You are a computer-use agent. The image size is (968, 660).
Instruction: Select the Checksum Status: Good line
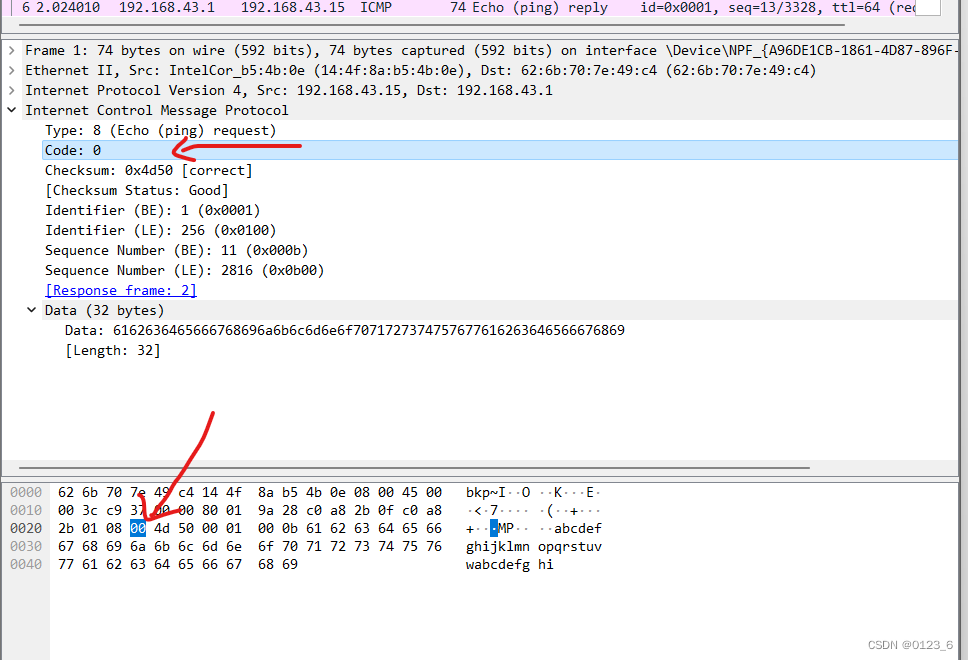point(136,190)
